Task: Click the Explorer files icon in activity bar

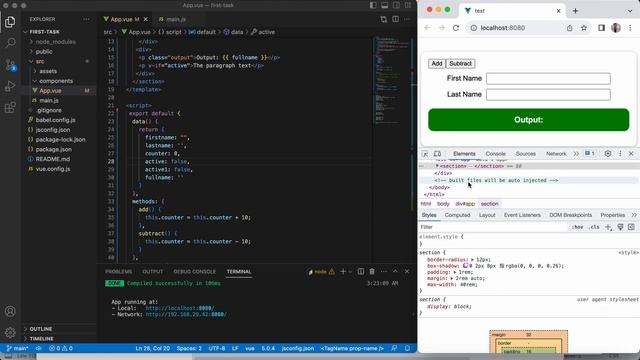Action: click(10, 22)
